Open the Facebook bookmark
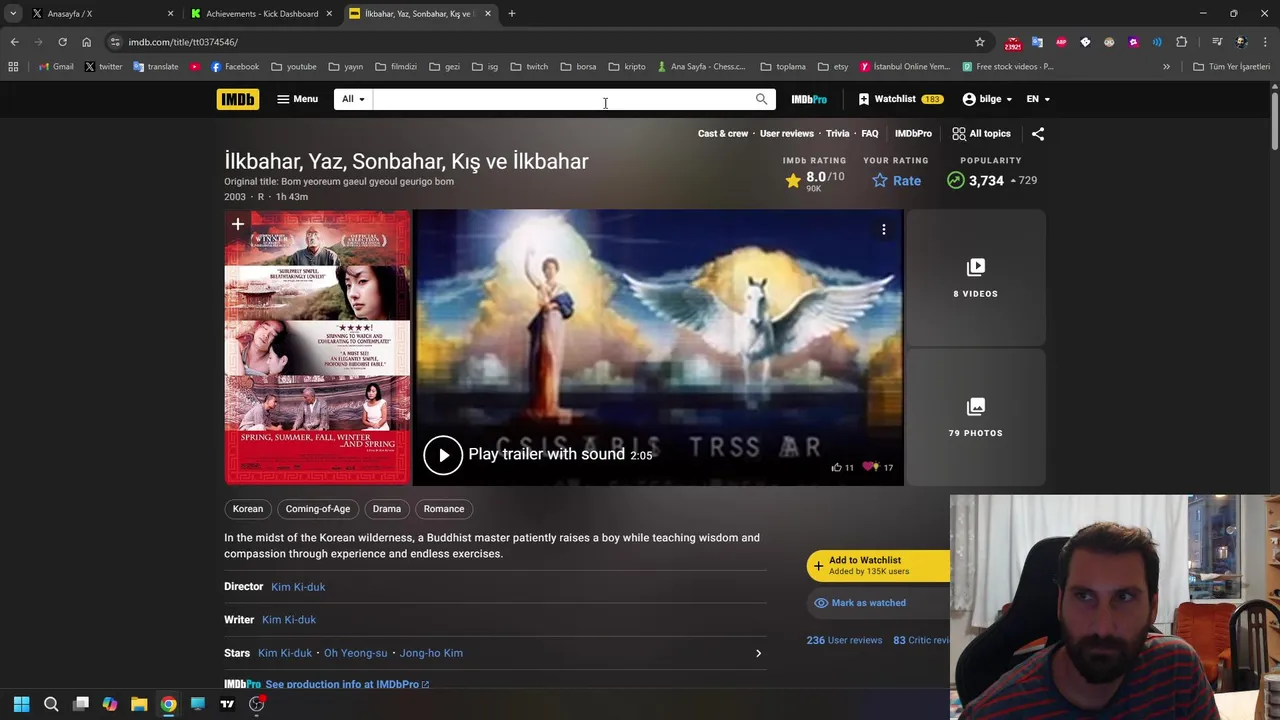The image size is (1280, 720). point(235,67)
